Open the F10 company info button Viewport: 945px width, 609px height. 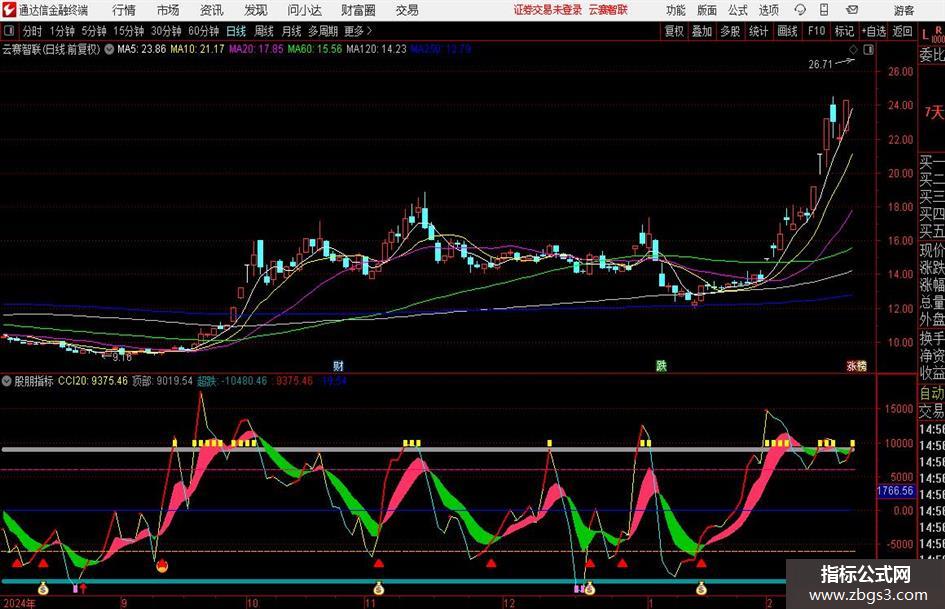[x=817, y=31]
